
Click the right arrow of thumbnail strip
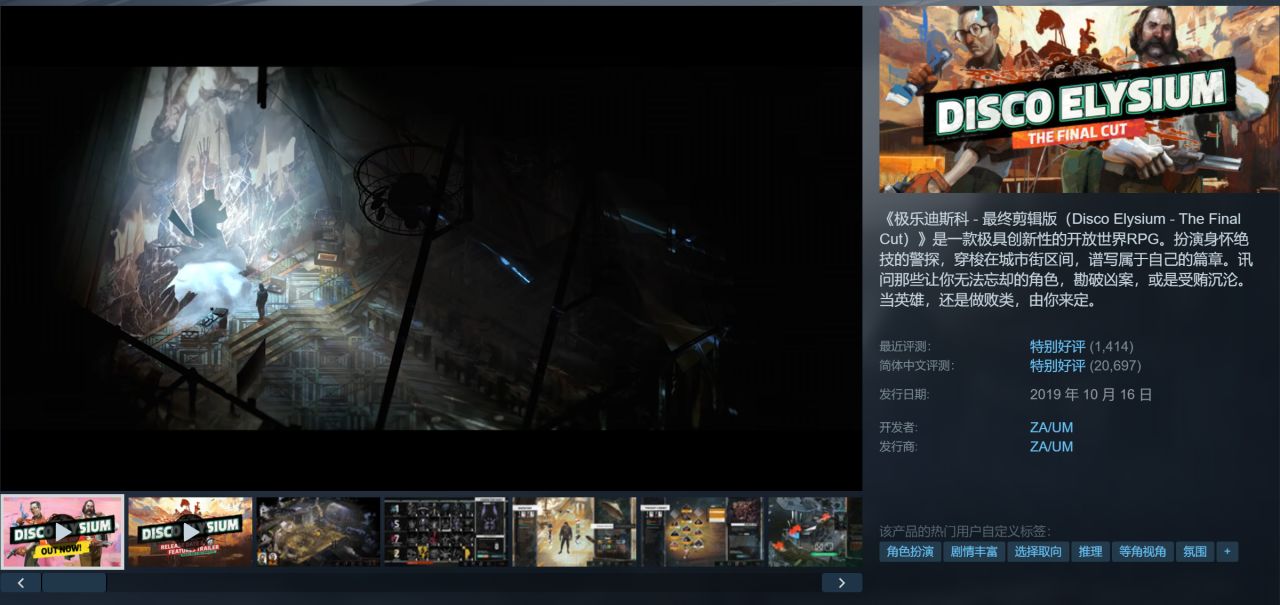842,583
